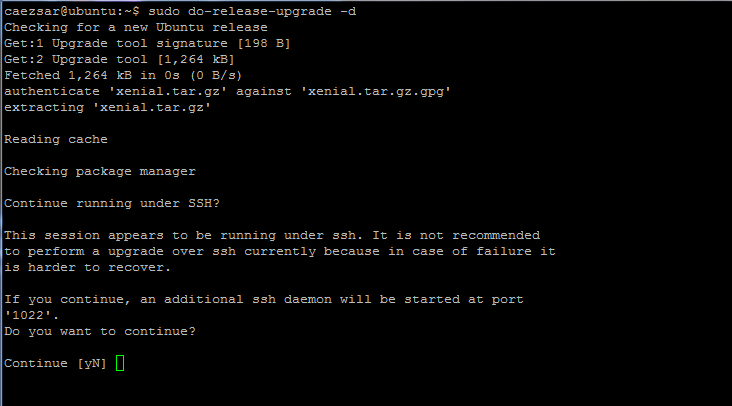
Task: Click the word 'authenticate' in the output
Action: click(x=52, y=91)
